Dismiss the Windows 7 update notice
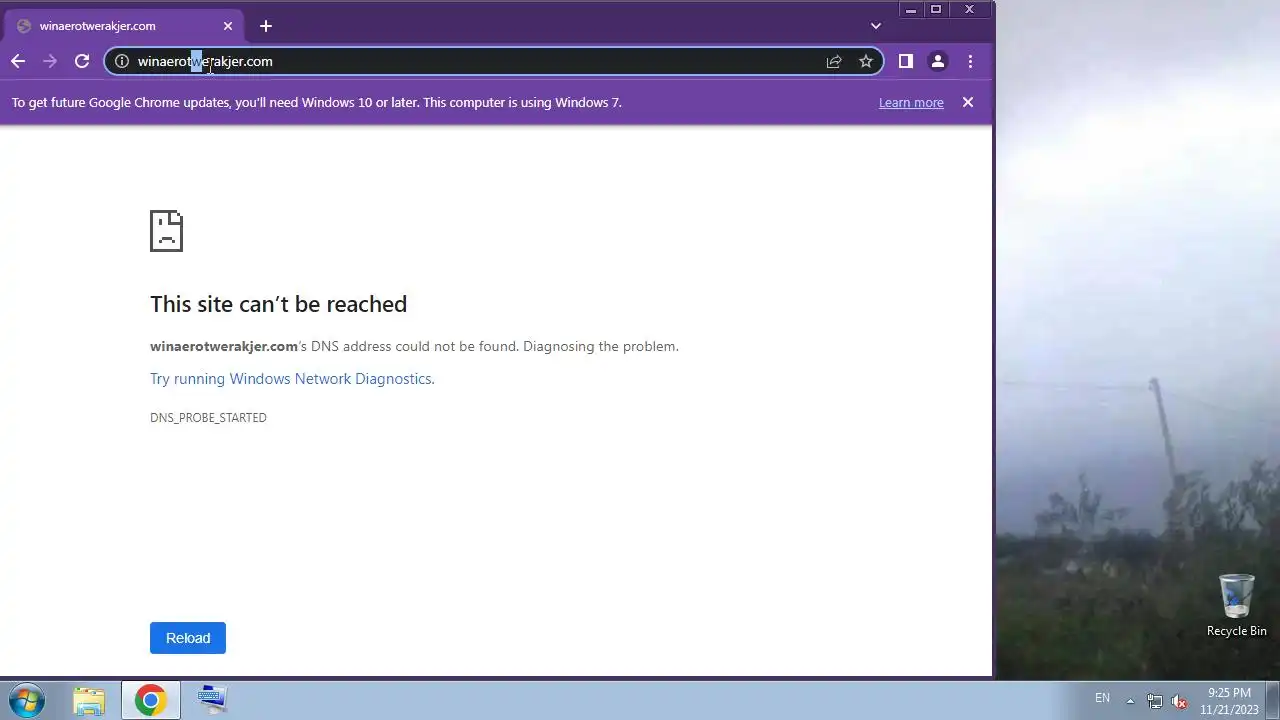The width and height of the screenshot is (1280, 720). (x=968, y=102)
